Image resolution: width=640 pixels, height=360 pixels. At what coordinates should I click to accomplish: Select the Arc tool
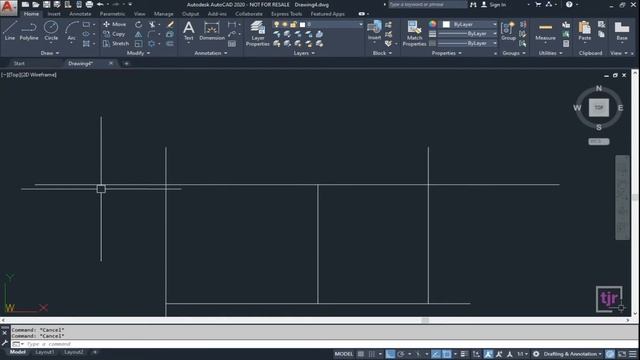pyautogui.click(x=71, y=31)
